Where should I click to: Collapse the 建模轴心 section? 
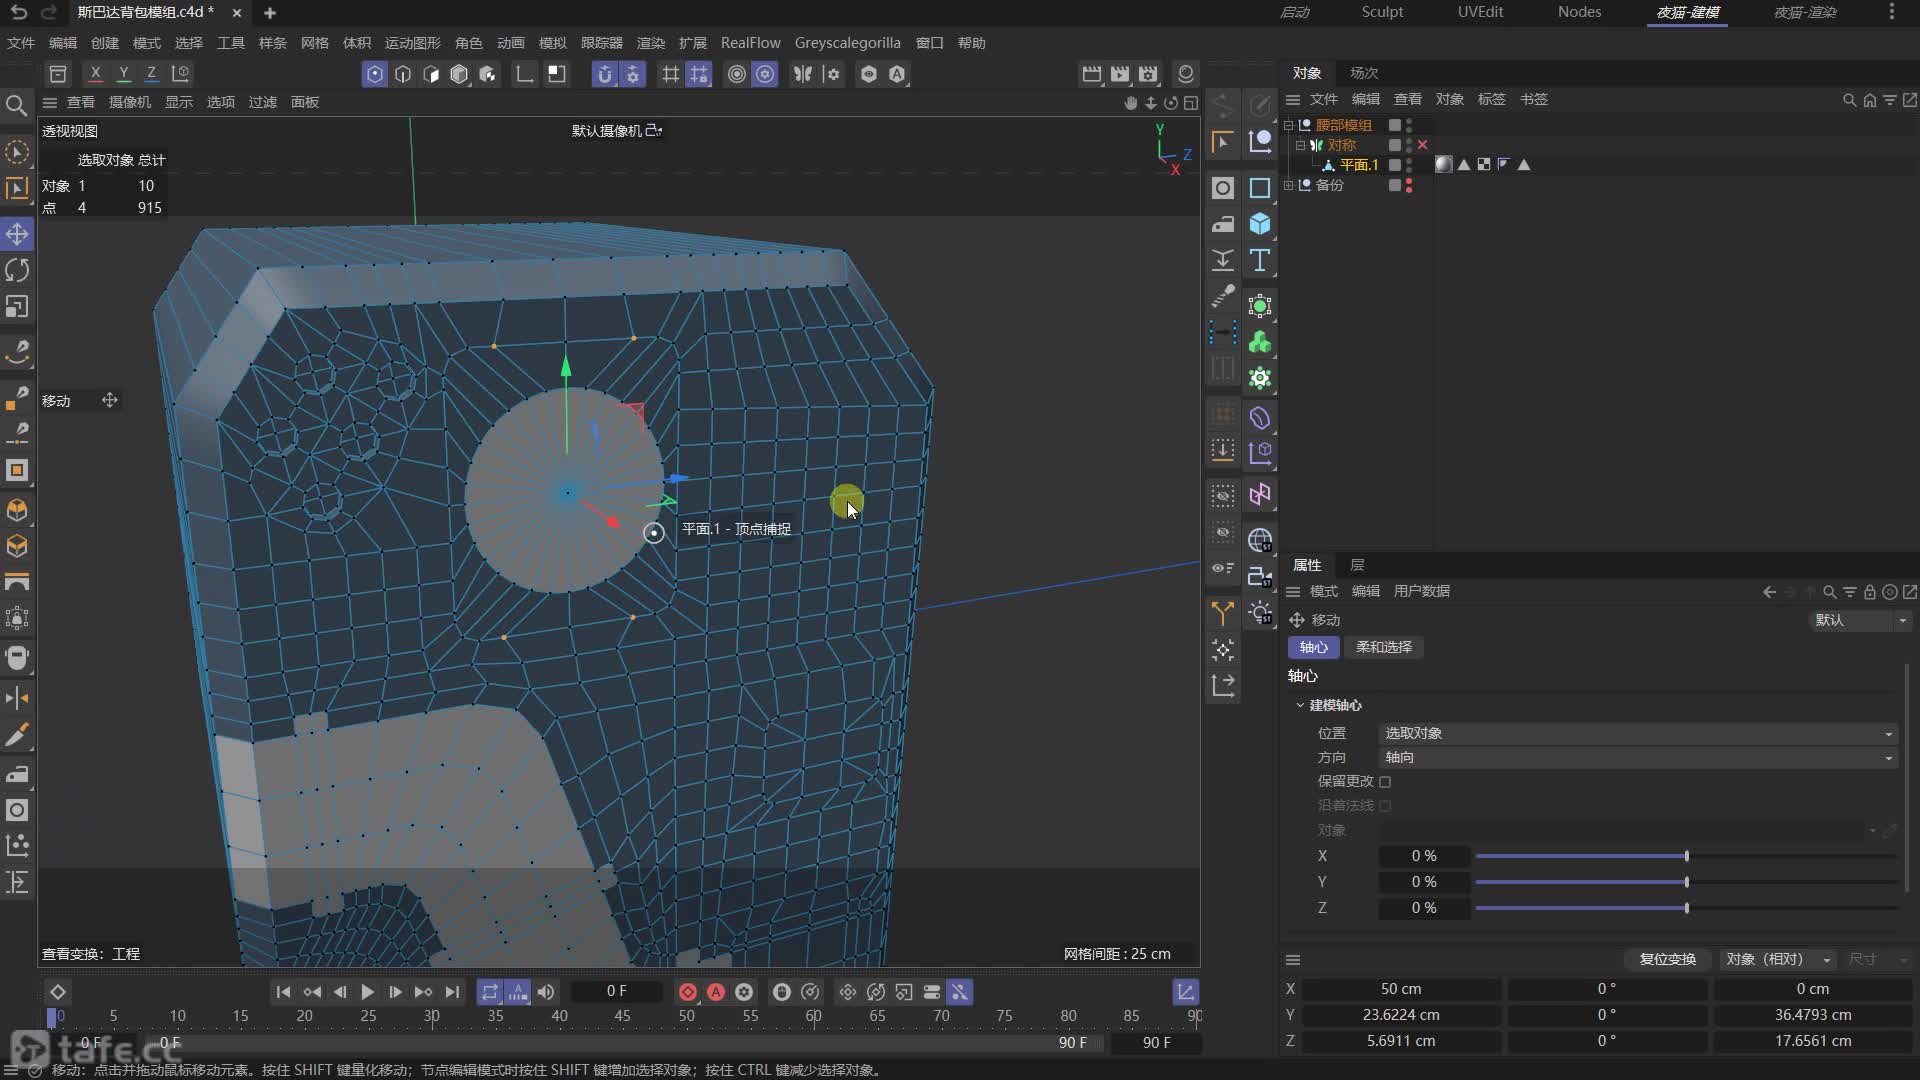pos(1300,706)
